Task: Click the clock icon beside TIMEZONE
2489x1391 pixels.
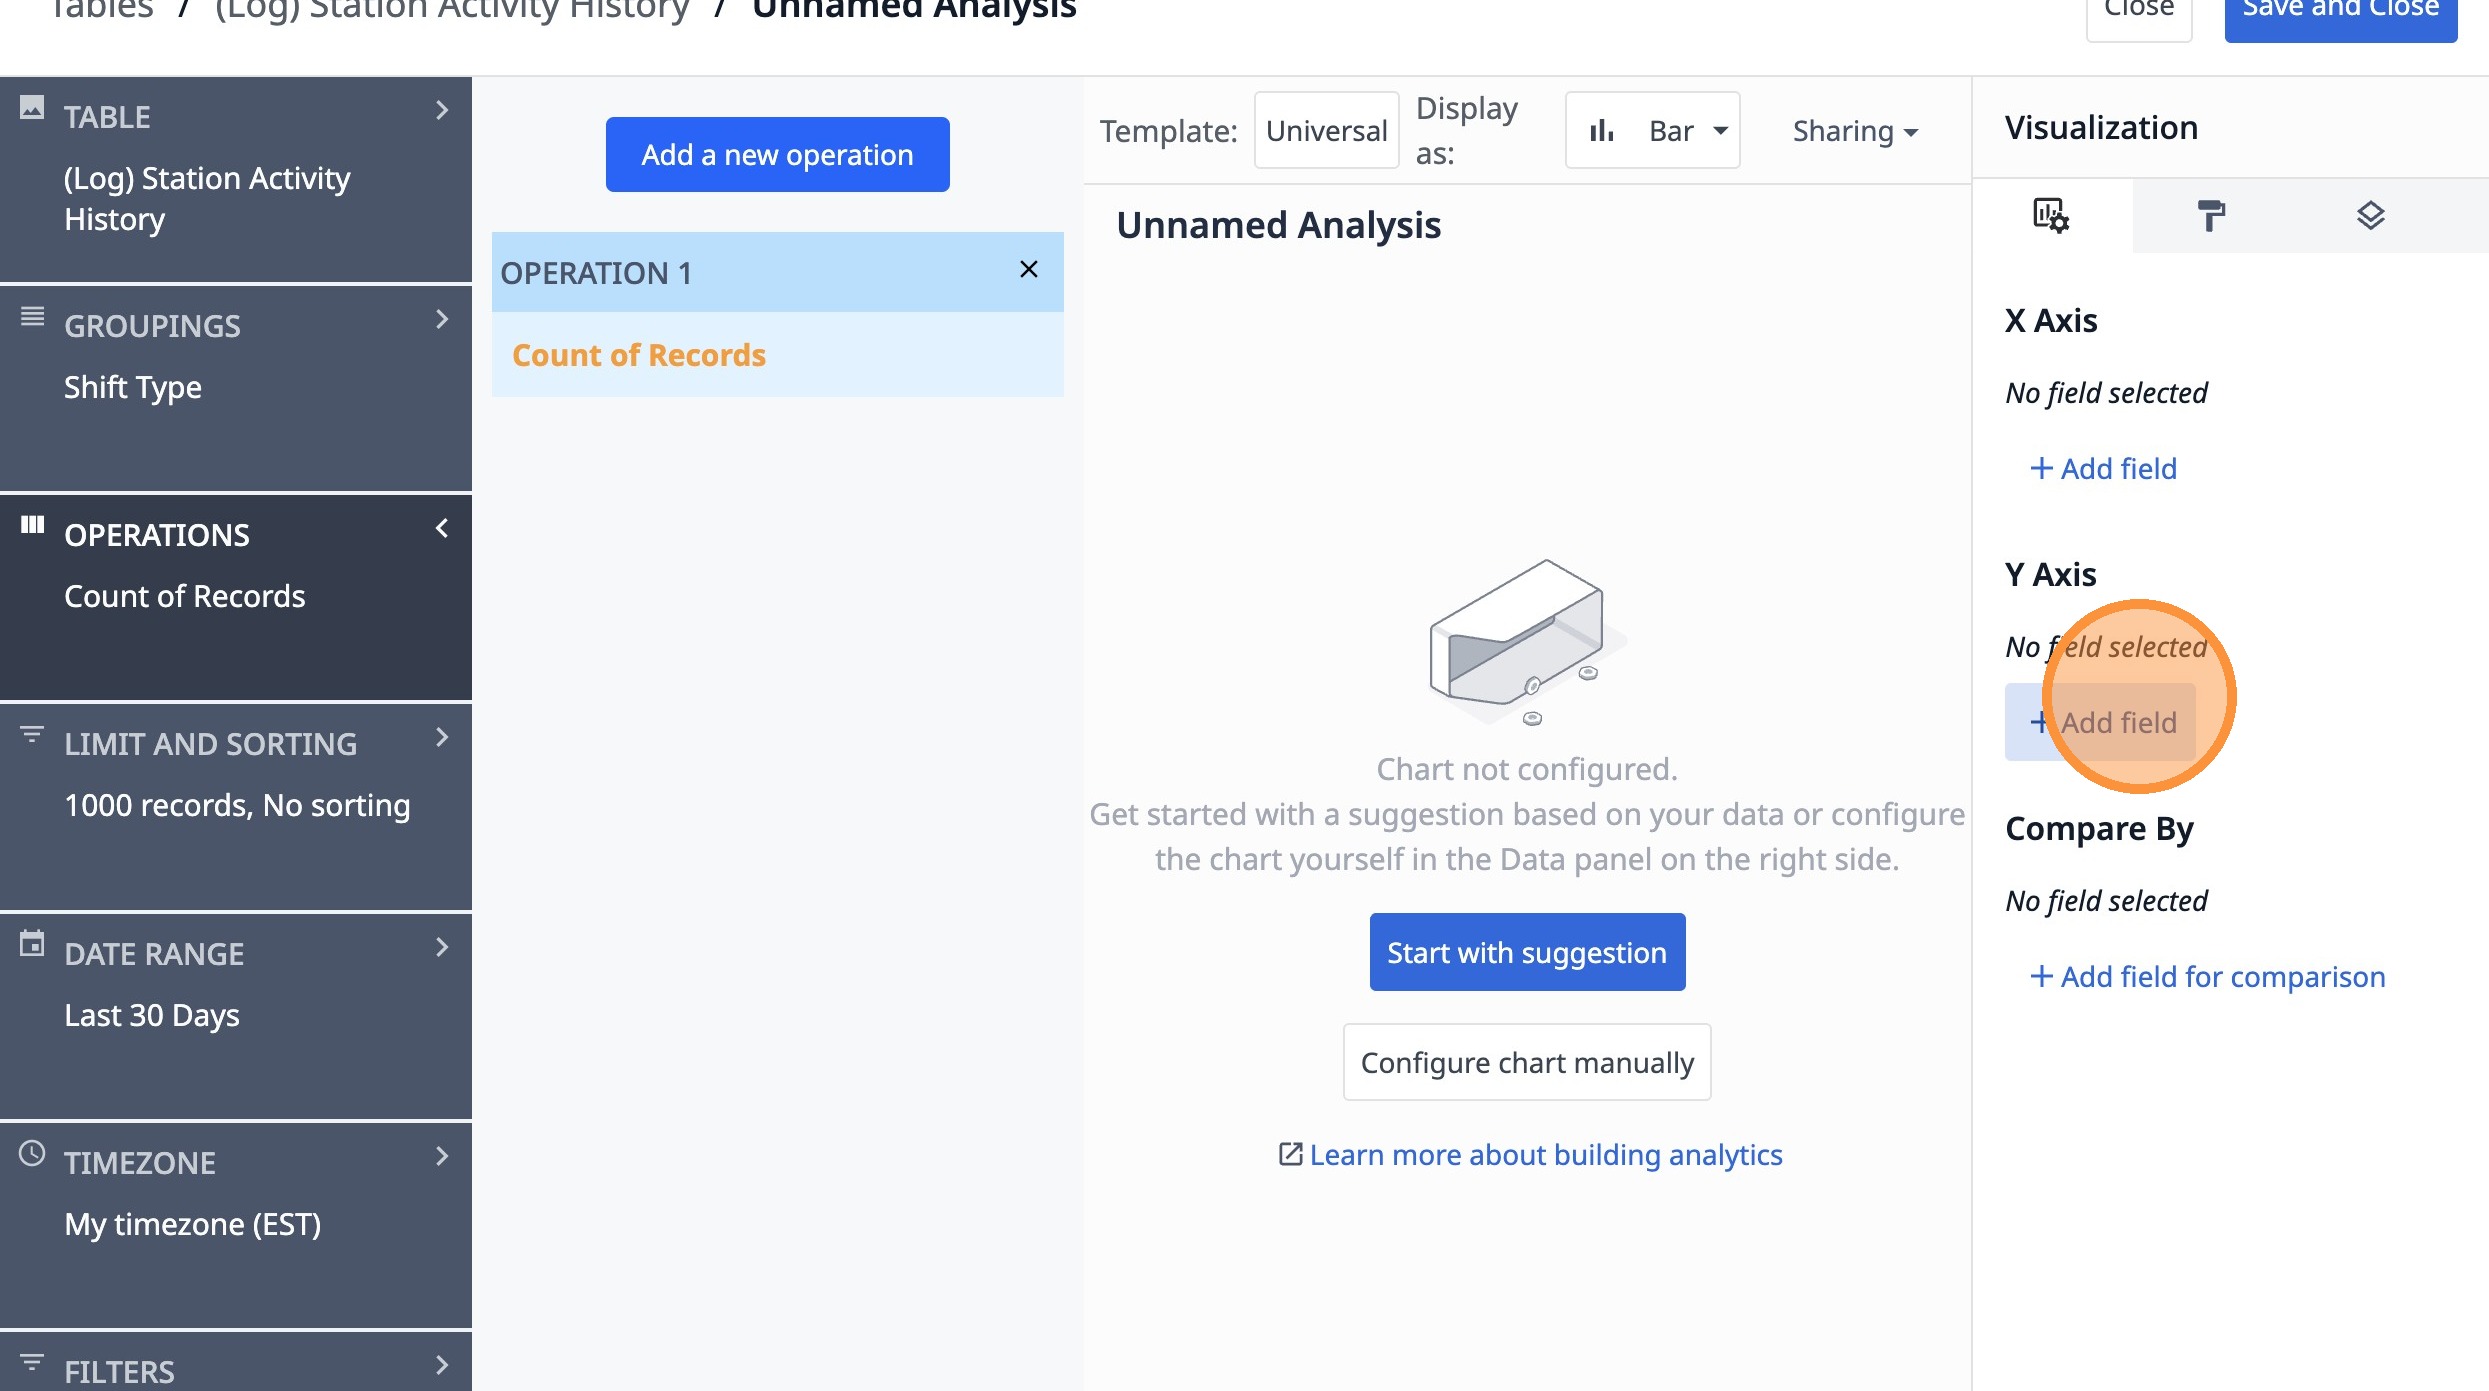Action: (32, 1154)
